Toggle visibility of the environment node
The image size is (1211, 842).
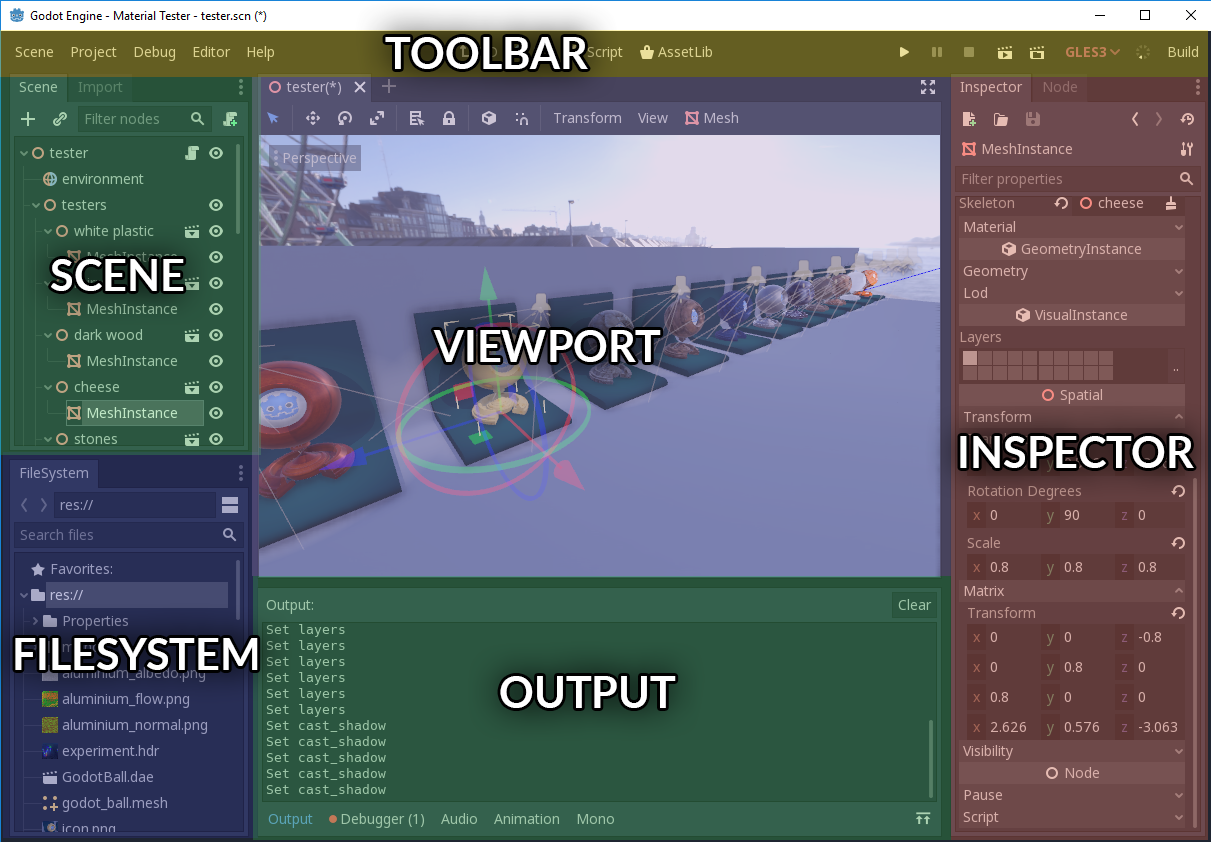[216, 178]
